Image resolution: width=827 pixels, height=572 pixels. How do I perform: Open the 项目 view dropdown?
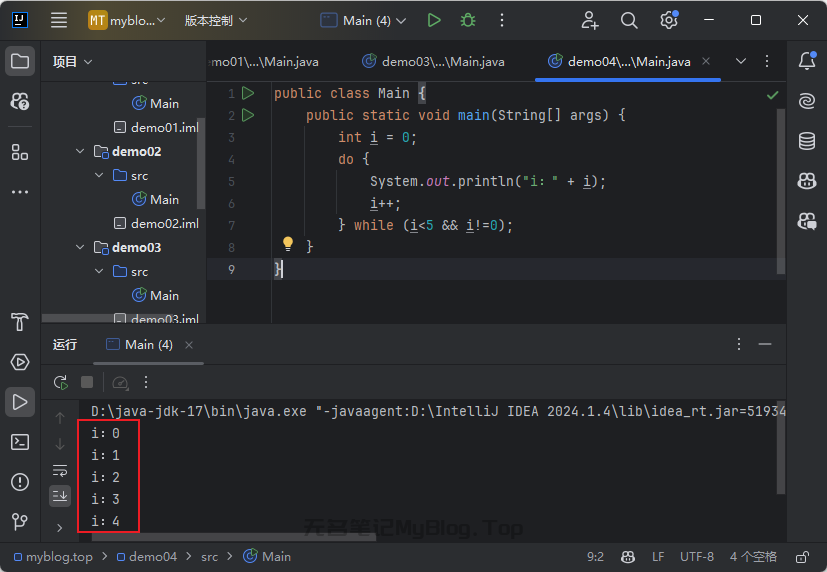pos(72,62)
